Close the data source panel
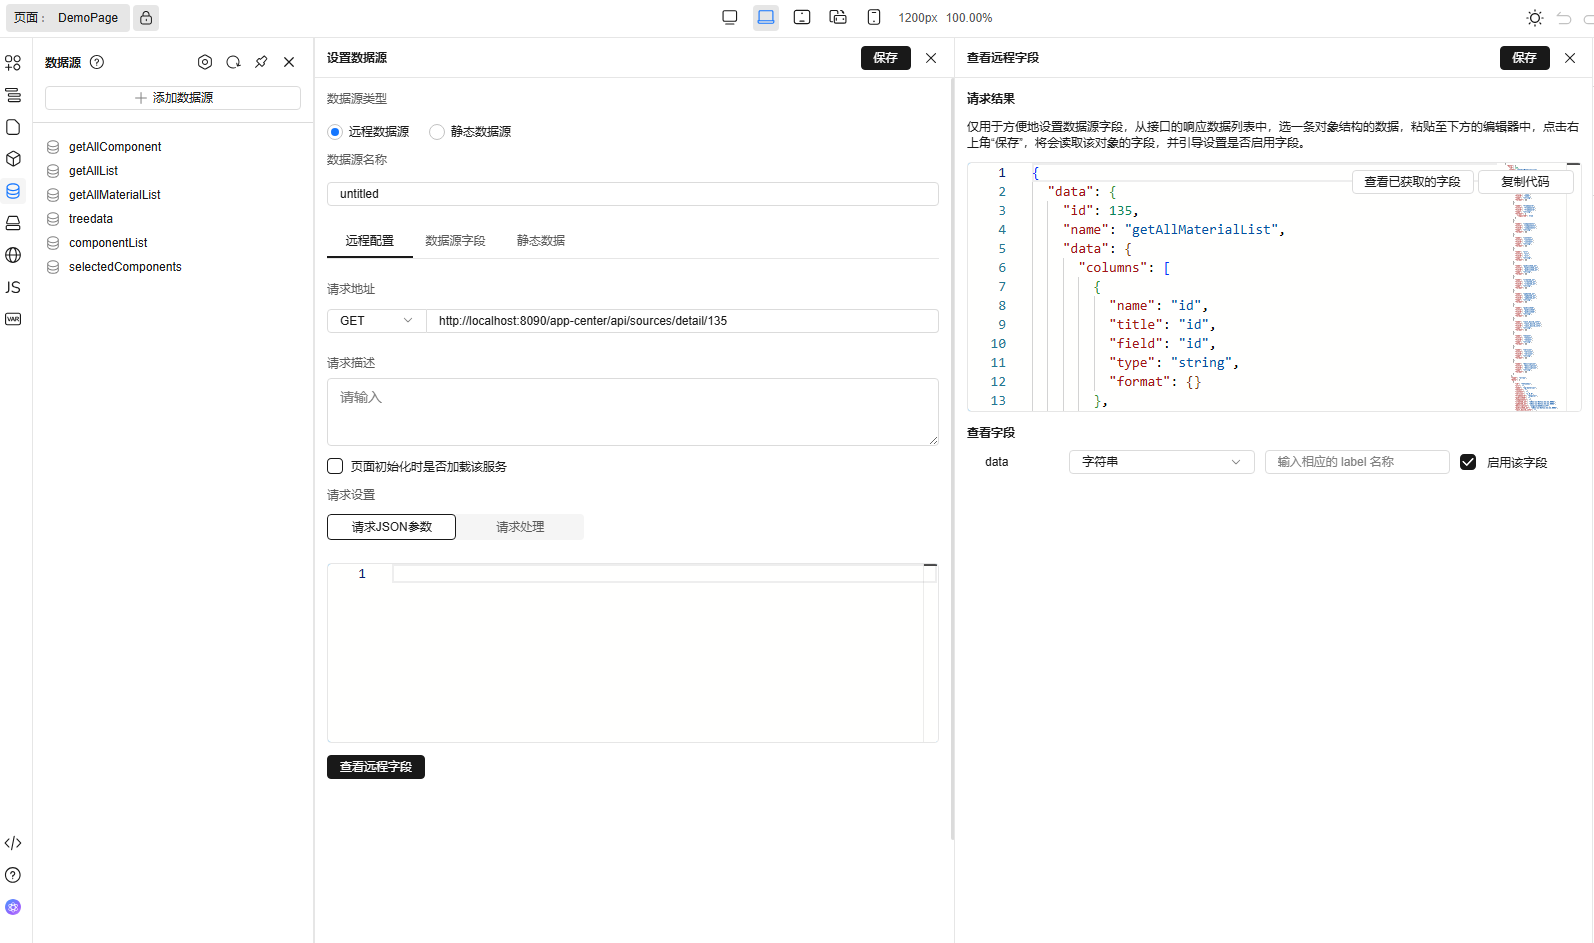 (x=289, y=62)
